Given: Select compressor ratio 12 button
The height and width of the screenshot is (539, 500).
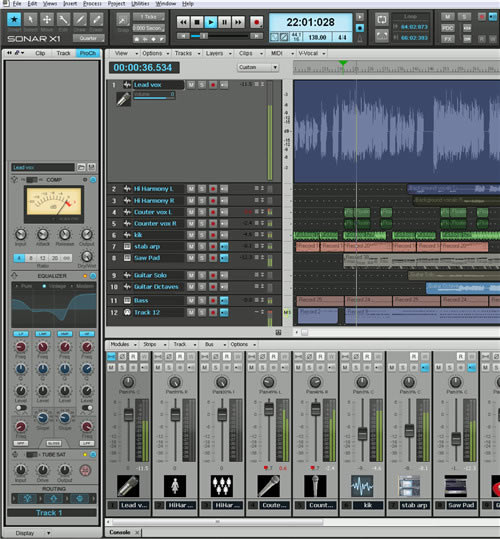Looking at the screenshot, I should [x=43, y=258].
